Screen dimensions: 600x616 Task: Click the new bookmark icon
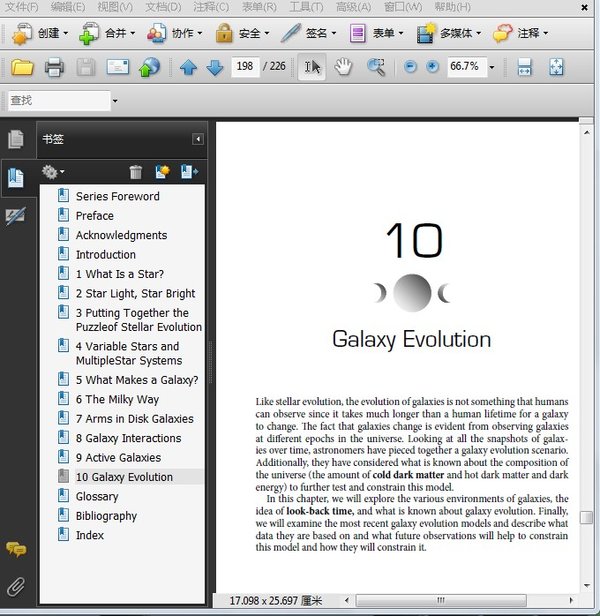(163, 173)
